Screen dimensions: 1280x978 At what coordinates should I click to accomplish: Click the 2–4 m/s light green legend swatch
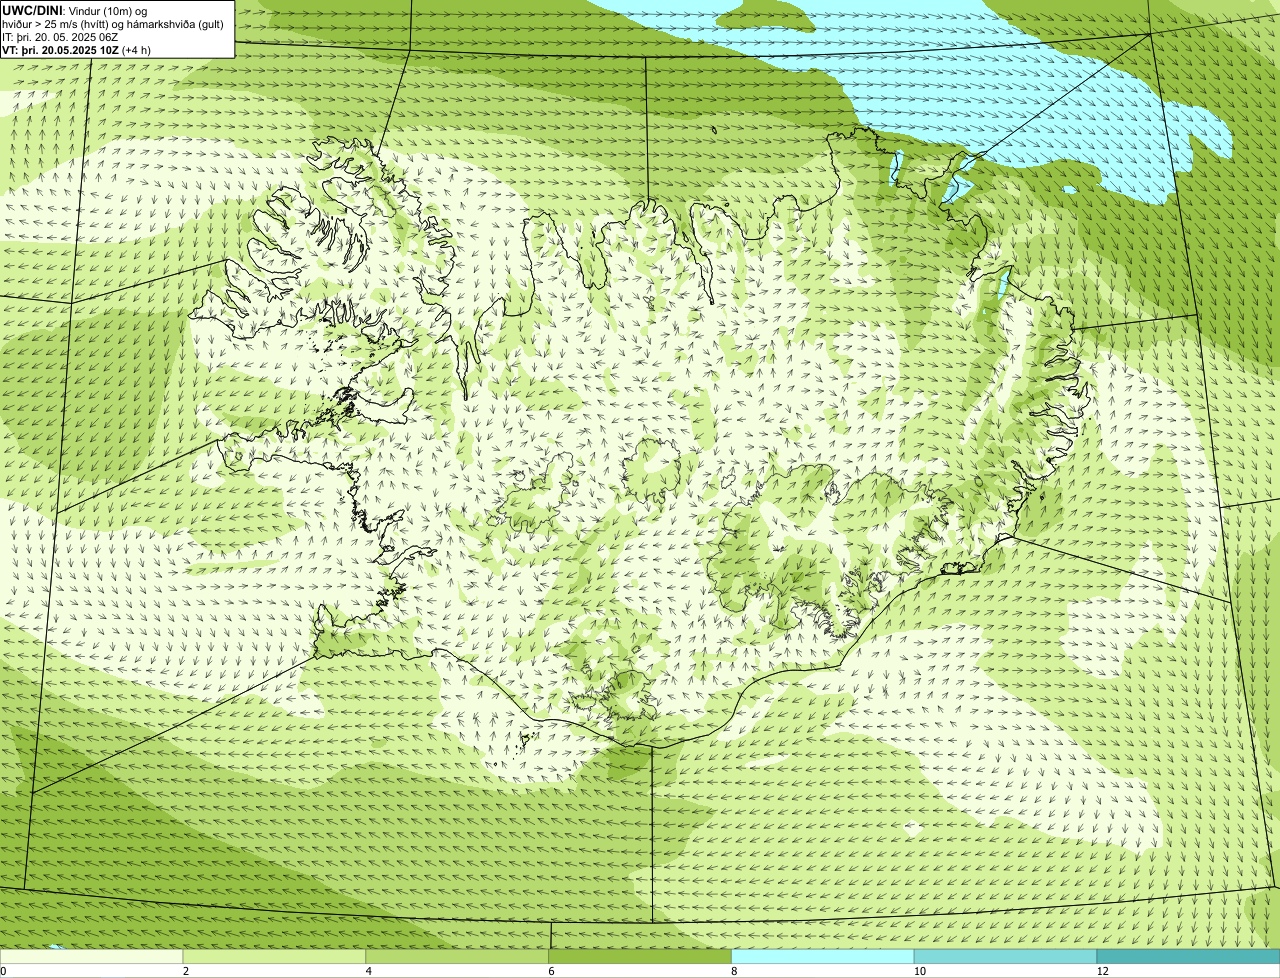coord(275,957)
